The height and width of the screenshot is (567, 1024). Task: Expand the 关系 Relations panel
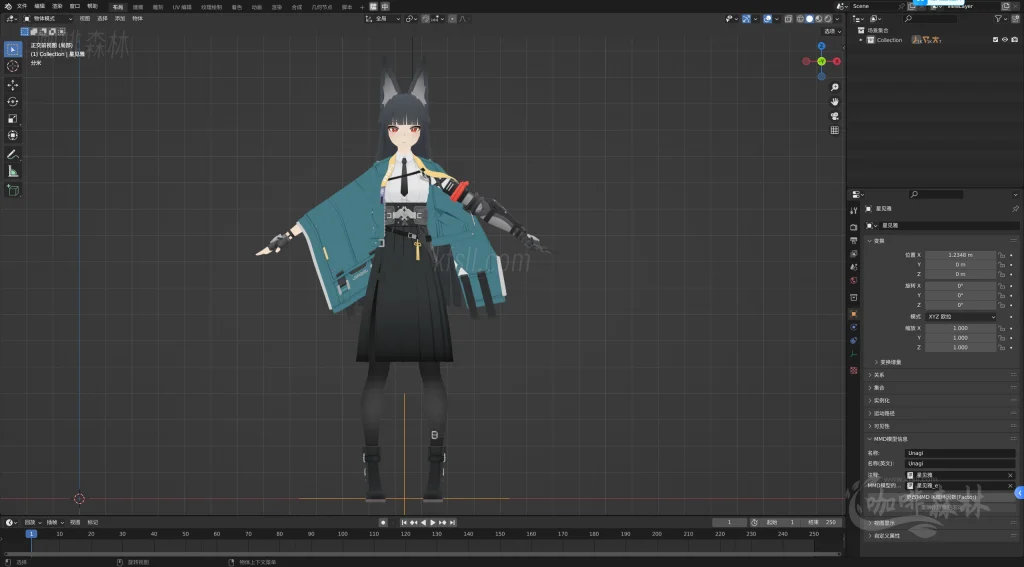[x=878, y=375]
